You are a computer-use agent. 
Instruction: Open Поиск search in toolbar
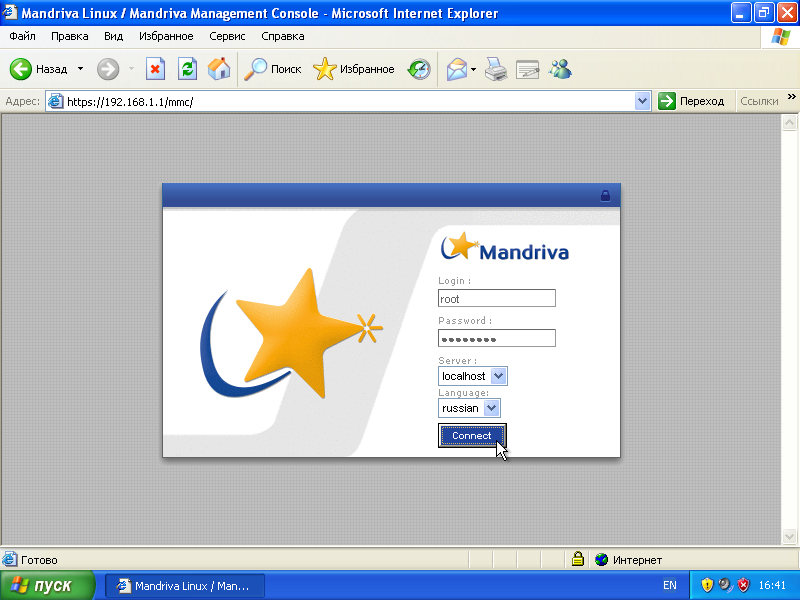coord(273,69)
